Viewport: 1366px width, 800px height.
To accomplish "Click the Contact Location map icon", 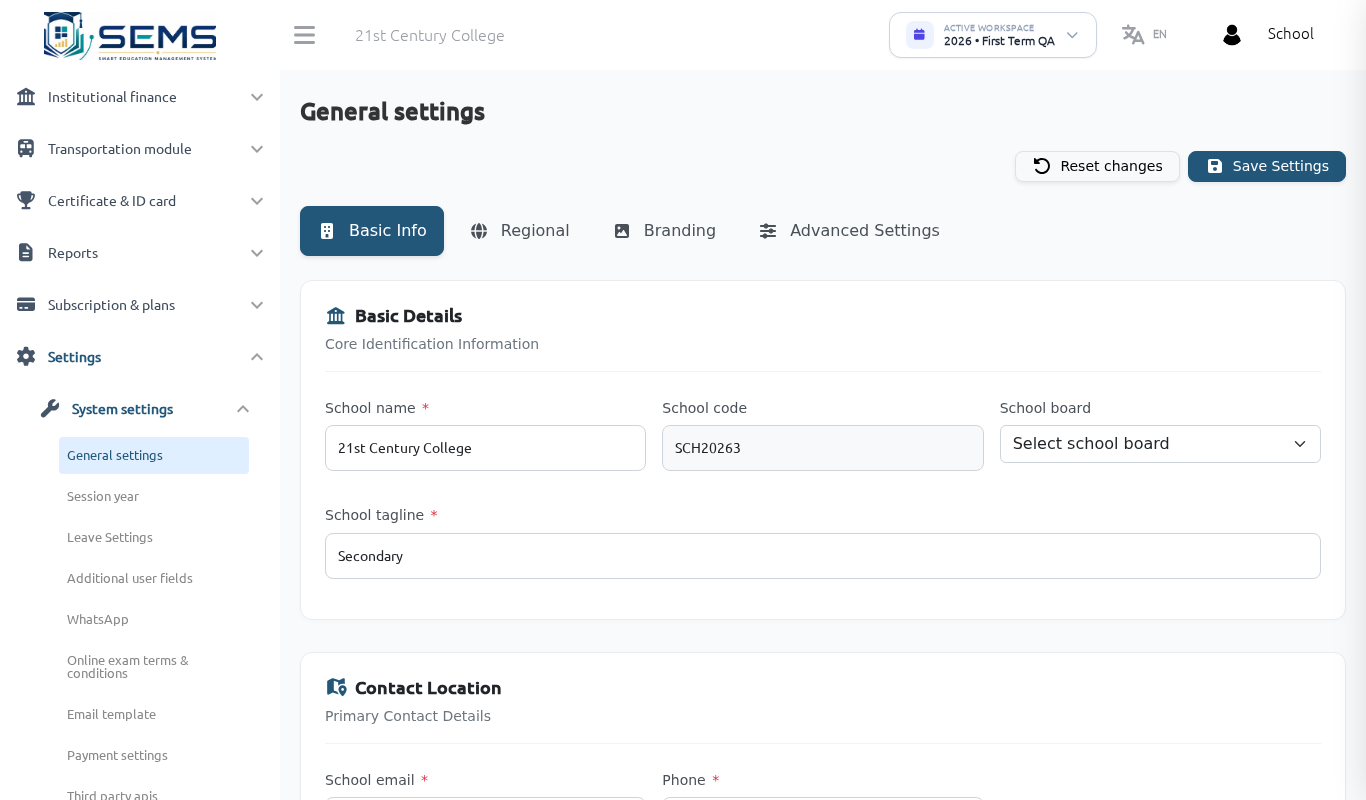I will click(336, 687).
